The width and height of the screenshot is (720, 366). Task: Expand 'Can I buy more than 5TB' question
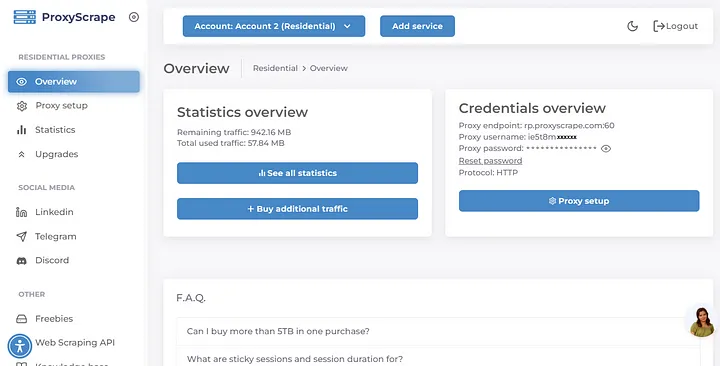click(x=438, y=331)
